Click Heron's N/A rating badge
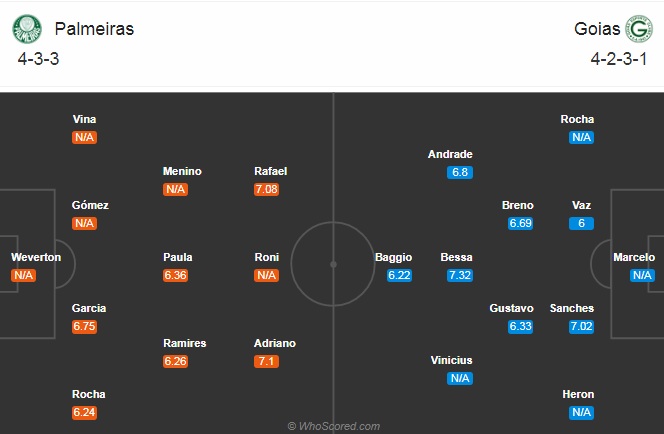Viewport: 664px width, 434px height. coord(581,412)
